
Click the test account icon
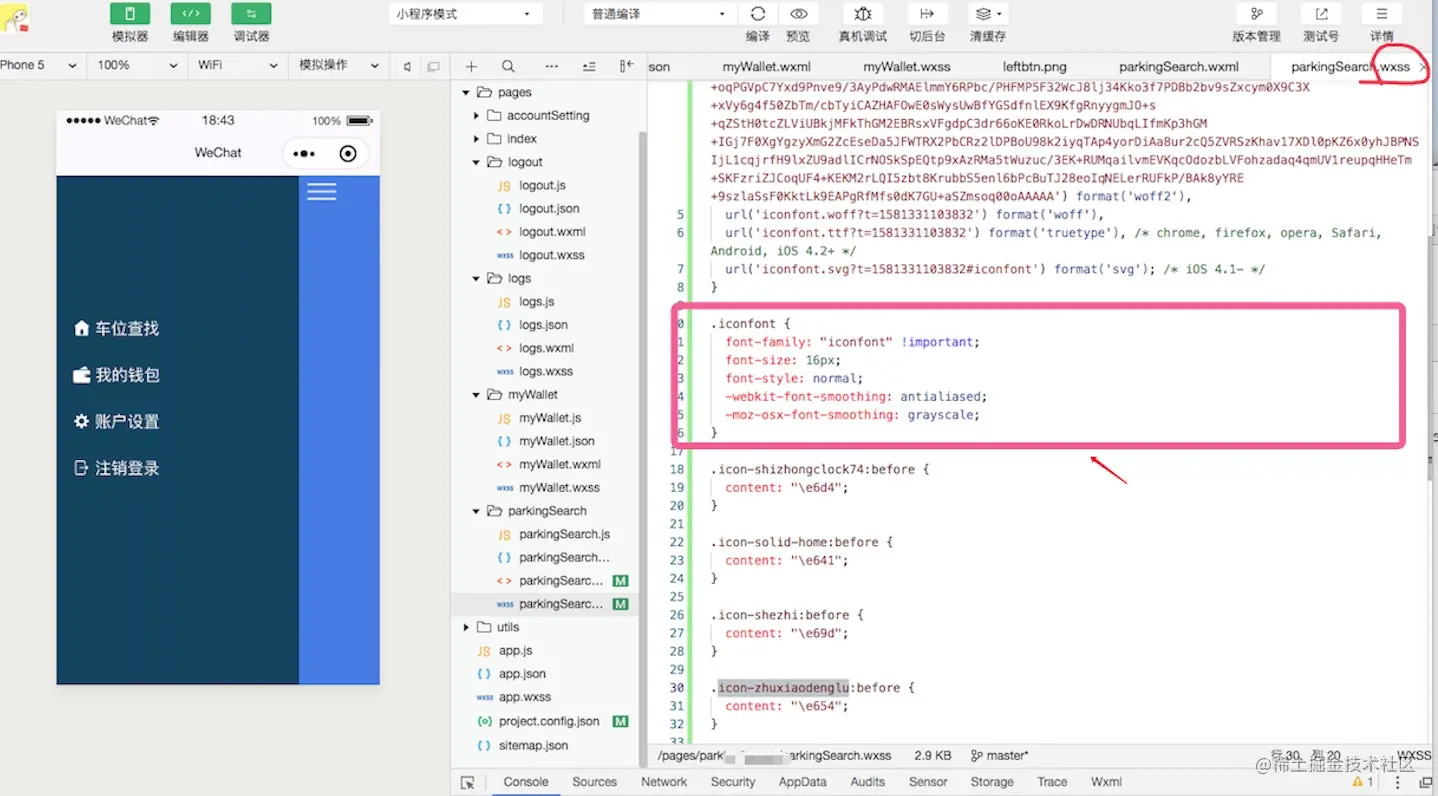coord(1321,14)
